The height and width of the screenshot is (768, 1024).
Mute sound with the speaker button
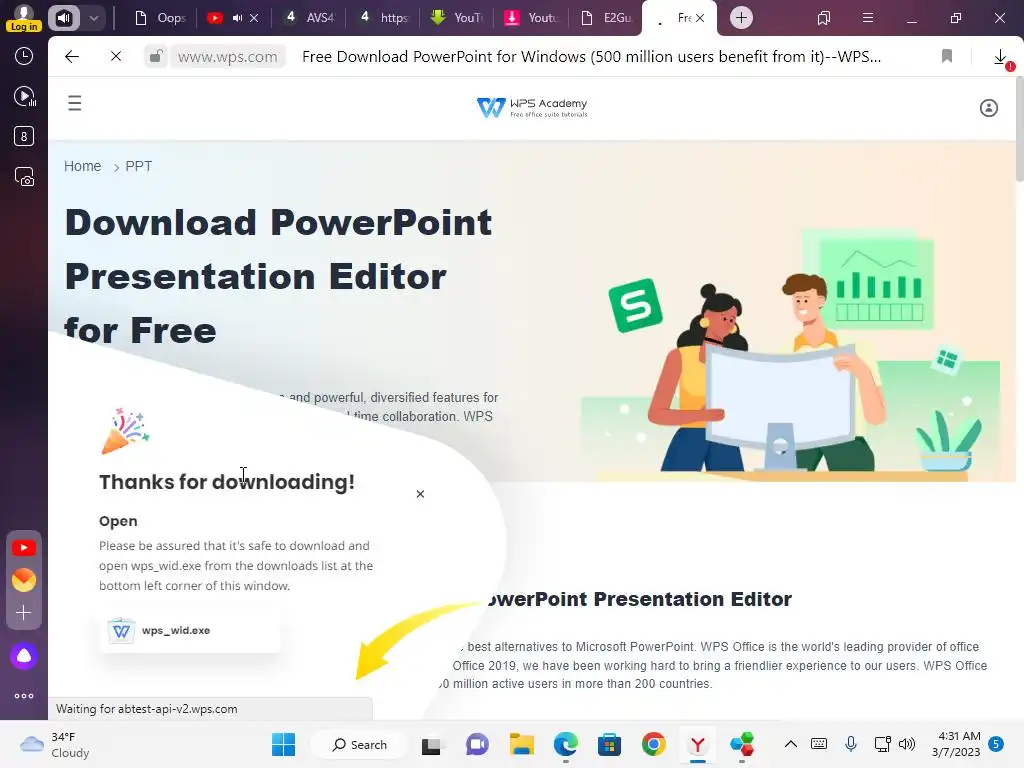(x=63, y=18)
